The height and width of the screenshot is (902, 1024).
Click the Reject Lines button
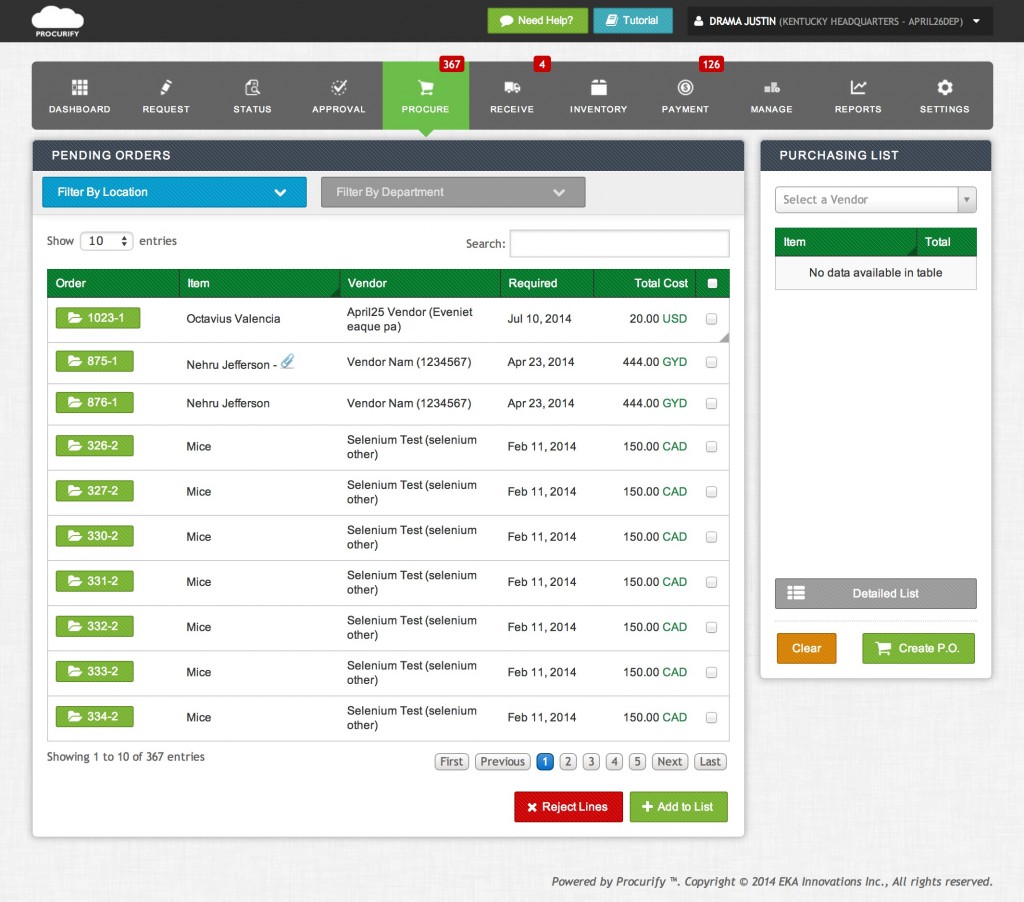click(568, 807)
